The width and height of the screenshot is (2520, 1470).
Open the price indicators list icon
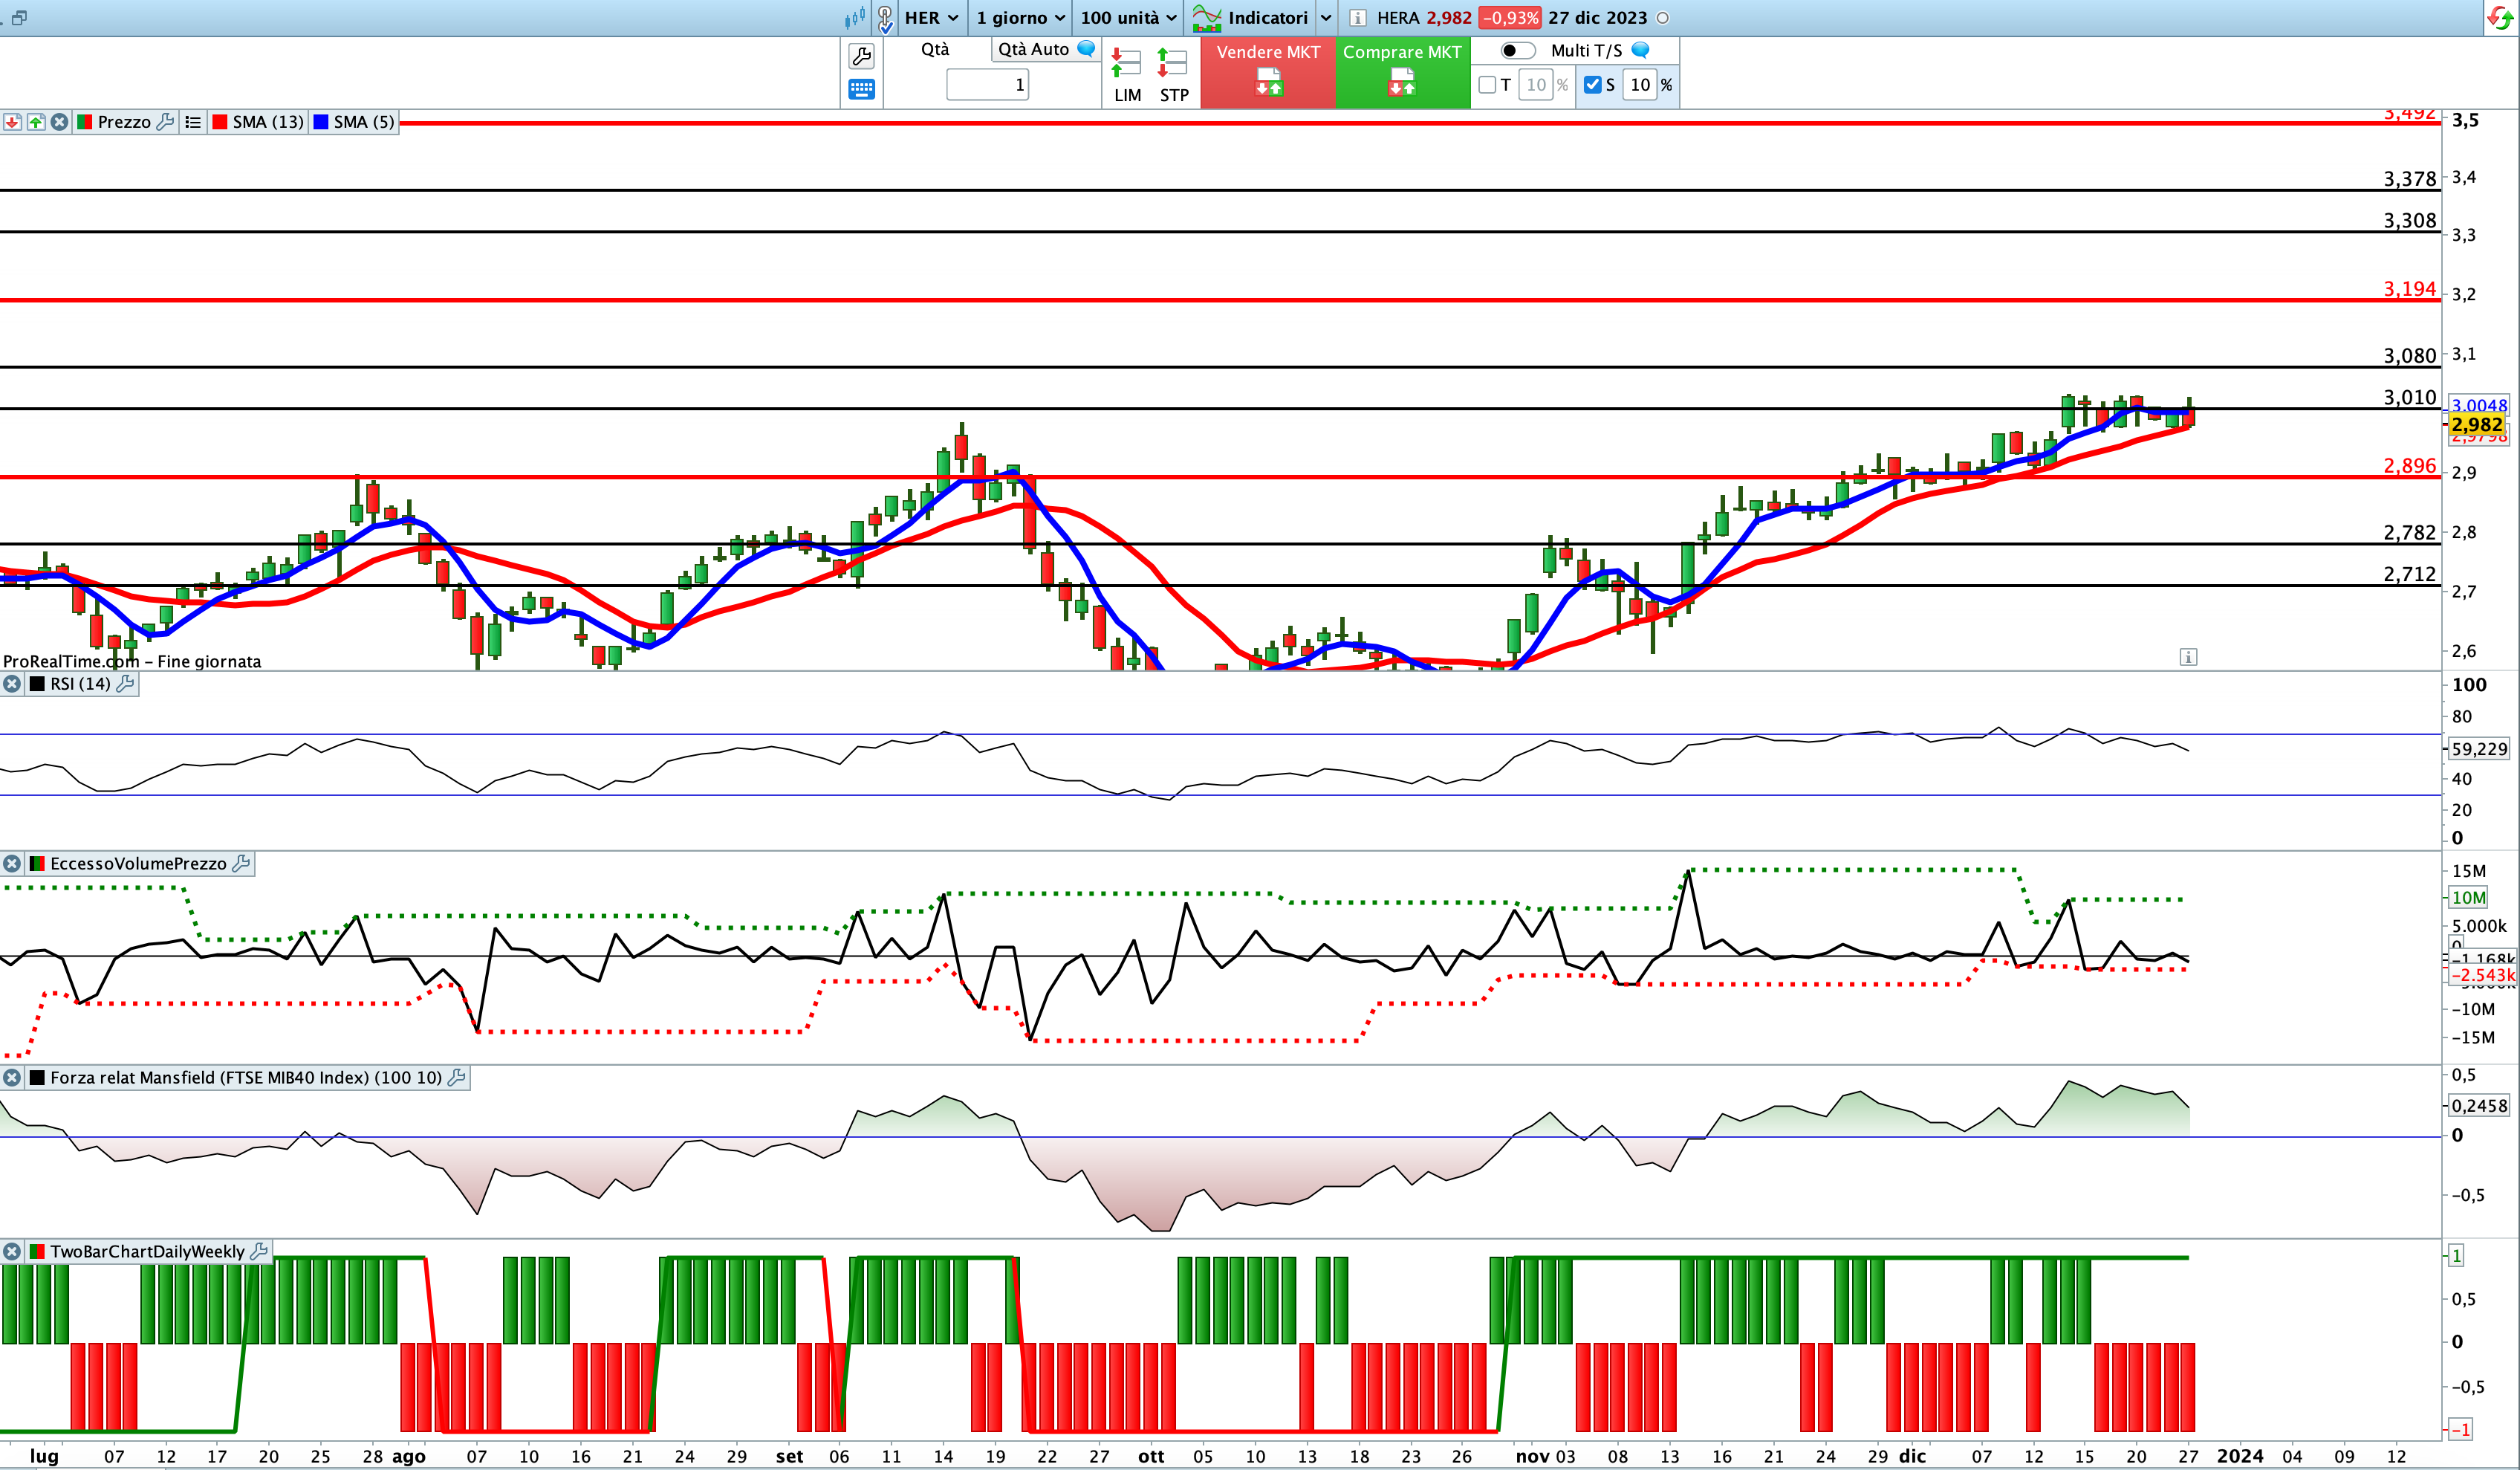[193, 122]
